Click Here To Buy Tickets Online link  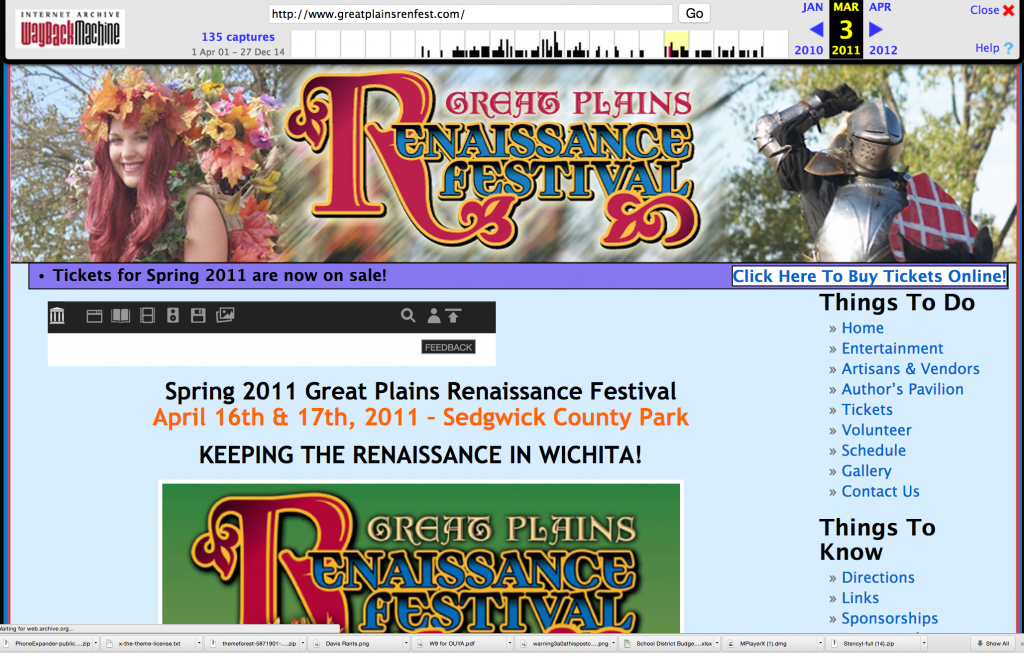[869, 276]
